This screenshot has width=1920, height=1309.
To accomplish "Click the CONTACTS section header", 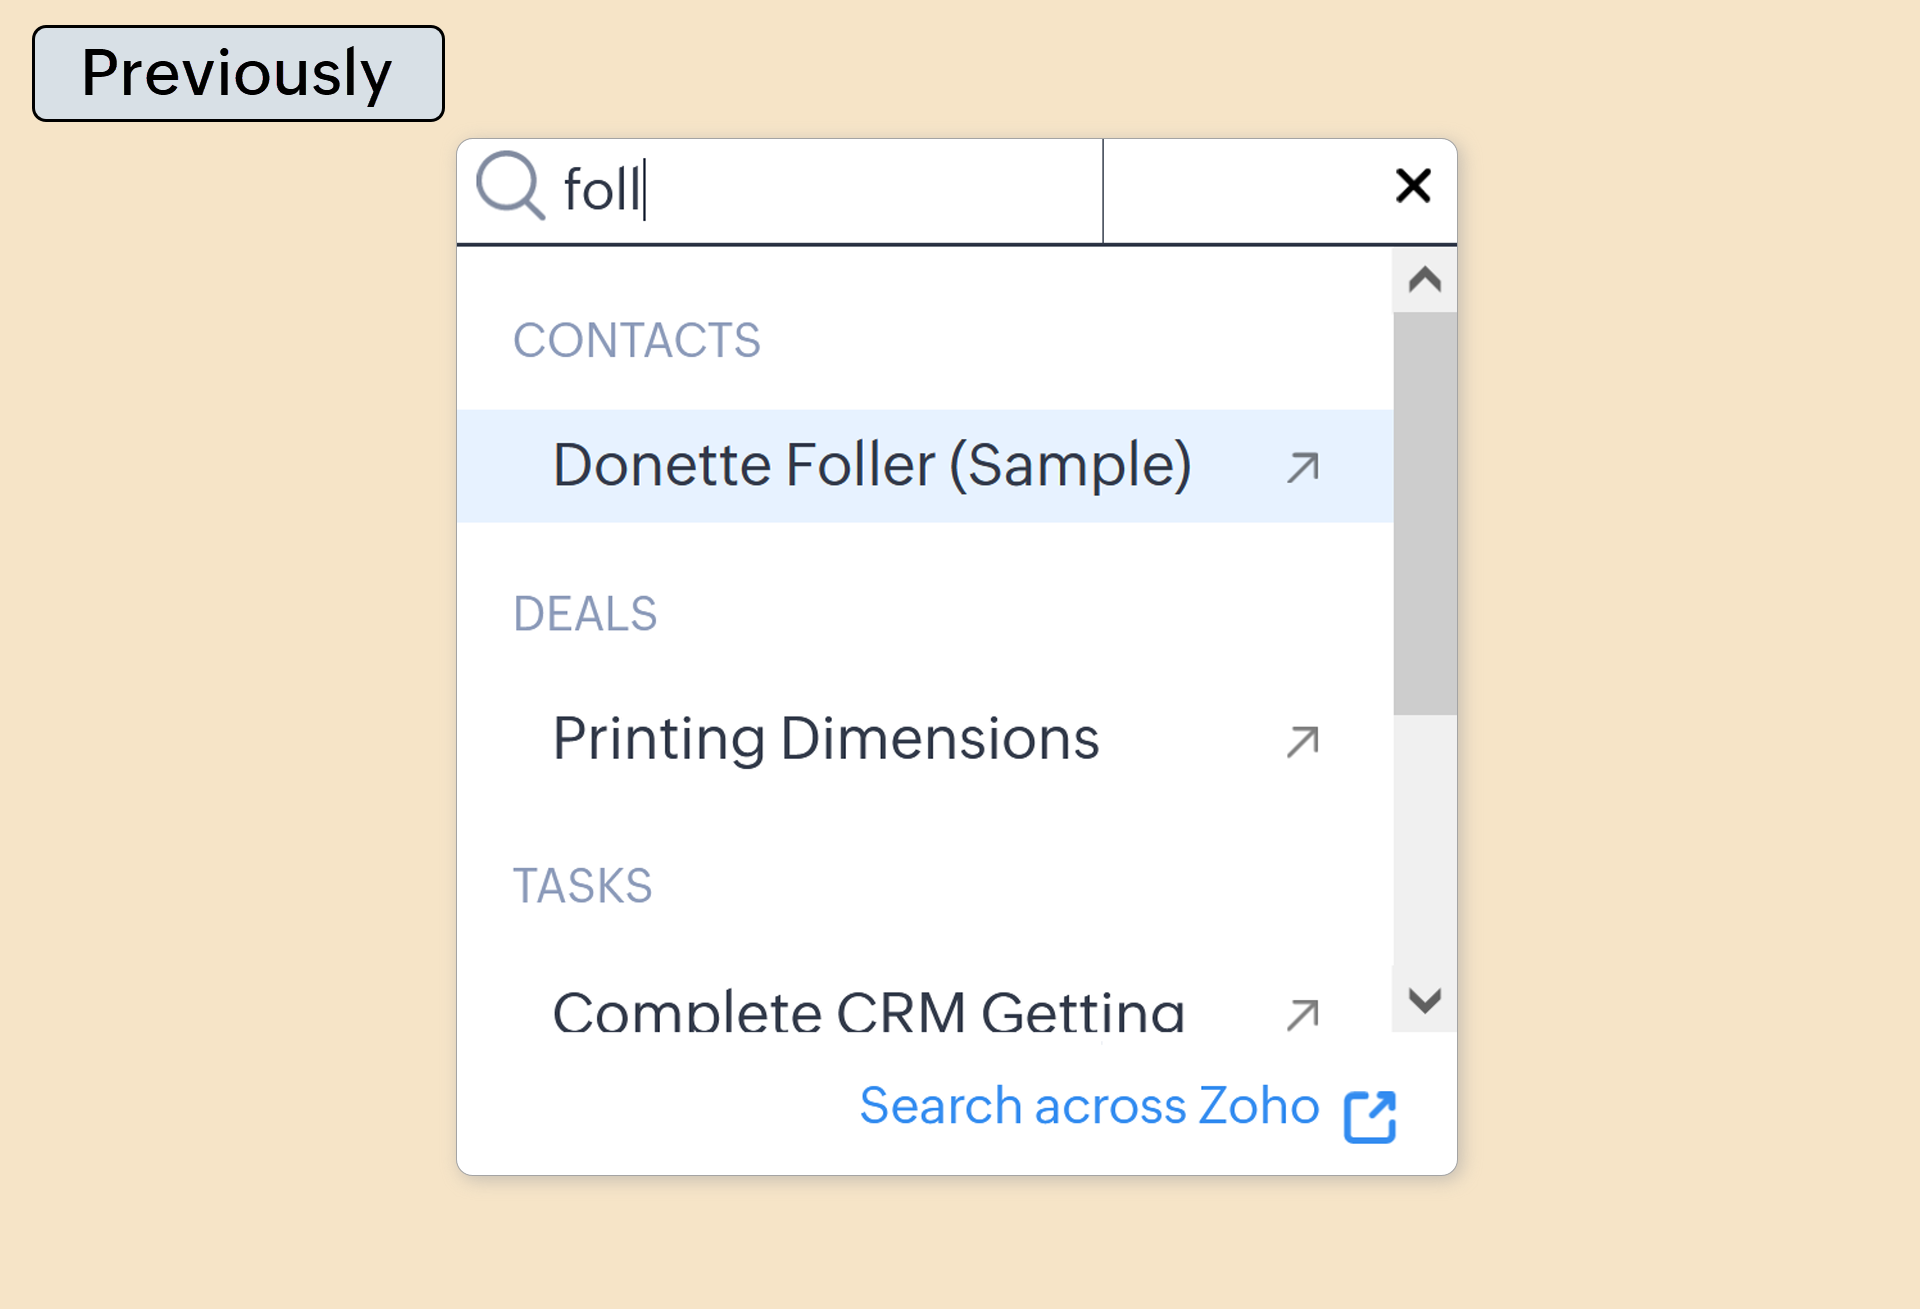I will click(636, 341).
